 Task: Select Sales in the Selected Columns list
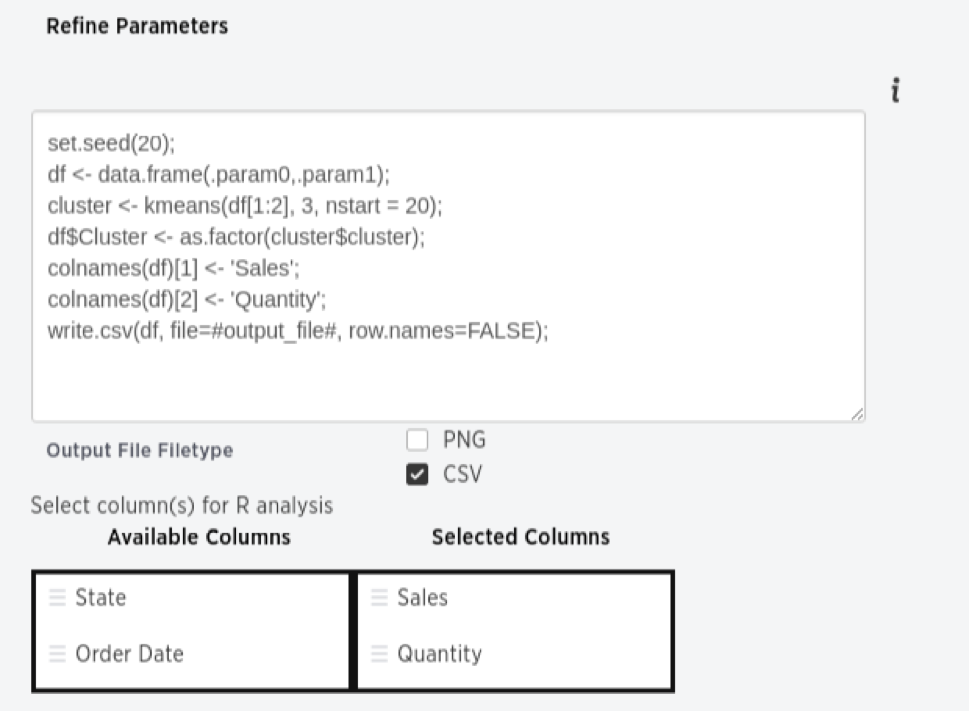pos(514,597)
